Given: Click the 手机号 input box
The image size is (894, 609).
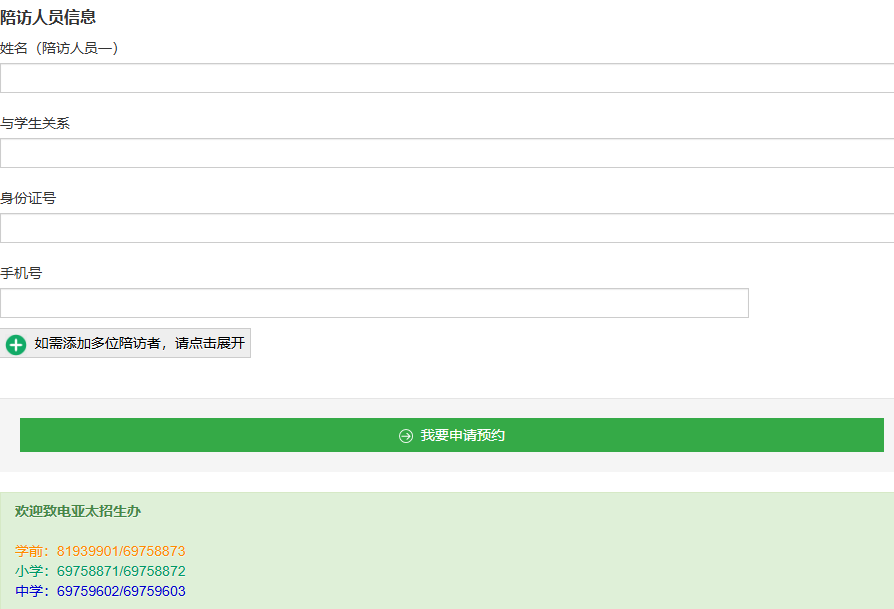Looking at the screenshot, I should pyautogui.click(x=374, y=303).
